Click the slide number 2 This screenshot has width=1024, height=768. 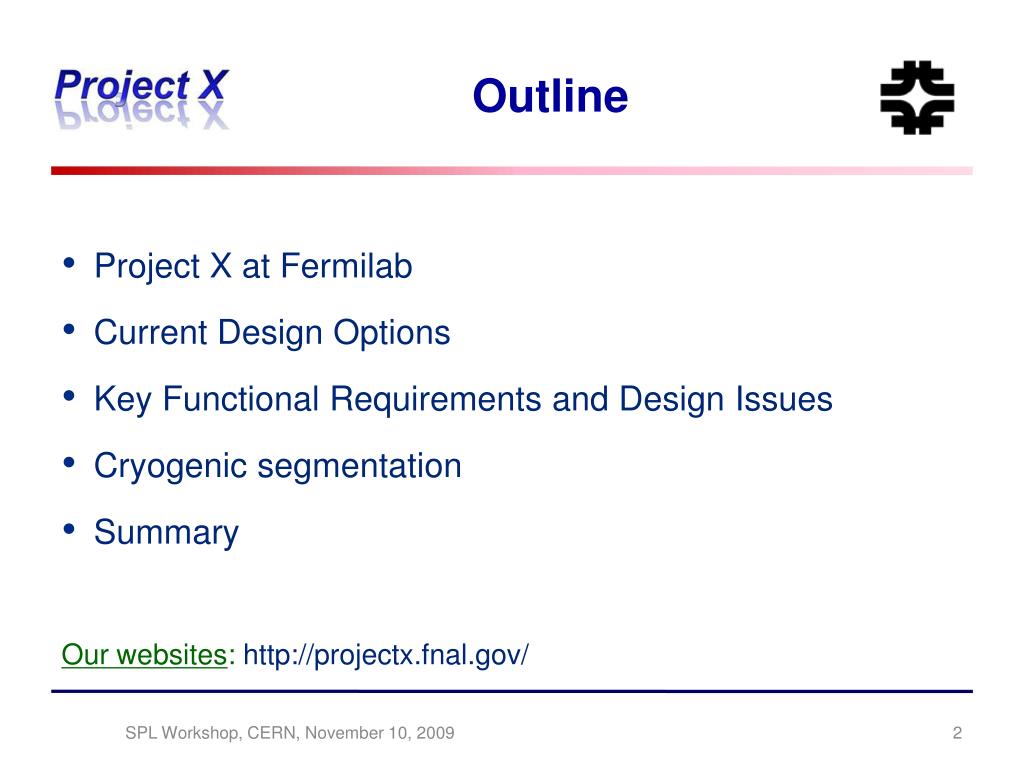pos(957,733)
